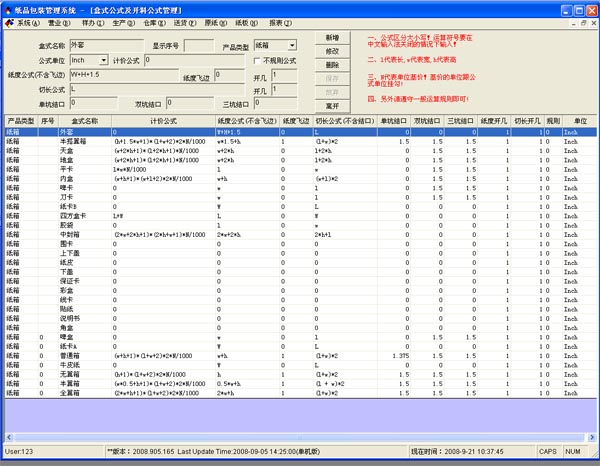This screenshot has width=600, height=466.
Task: Open the 送货 menu
Action: (x=185, y=23)
